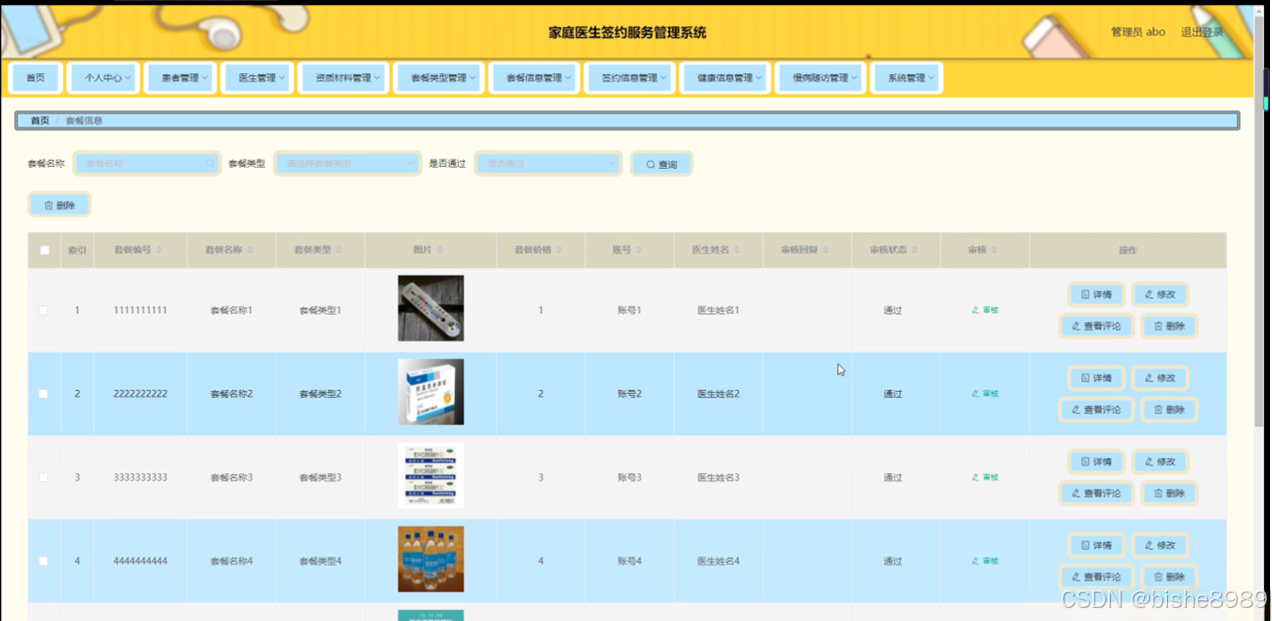The width and height of the screenshot is (1272, 621).
Task: Open the bottles thumbnail in row 4
Action: [431, 559]
